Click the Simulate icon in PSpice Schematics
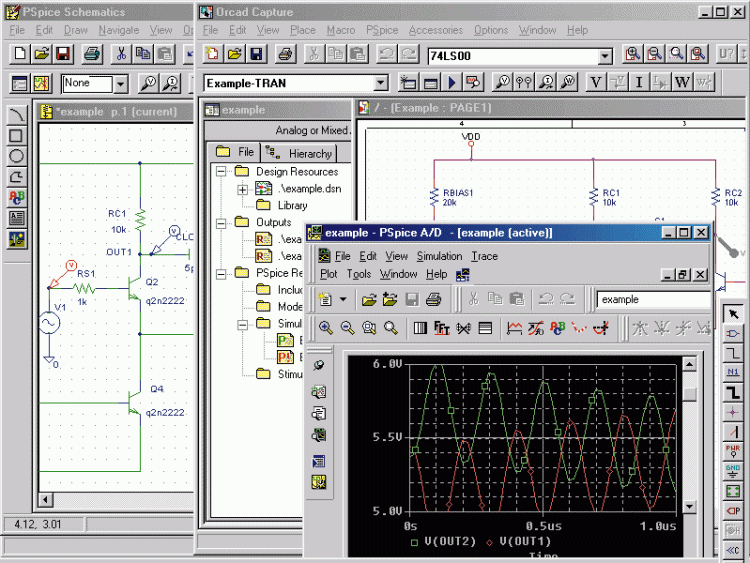Viewport: 750px width, 563px height. pyautogui.click(x=41, y=84)
